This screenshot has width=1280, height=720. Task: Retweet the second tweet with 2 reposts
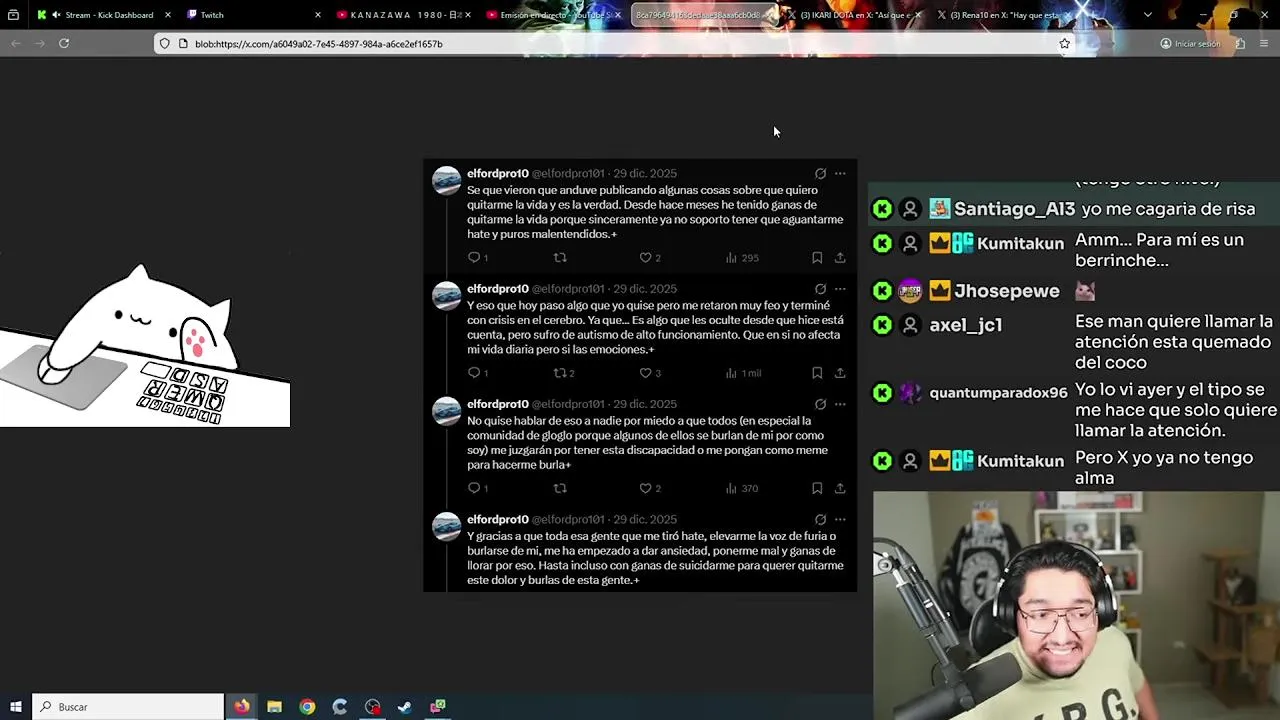click(x=560, y=373)
